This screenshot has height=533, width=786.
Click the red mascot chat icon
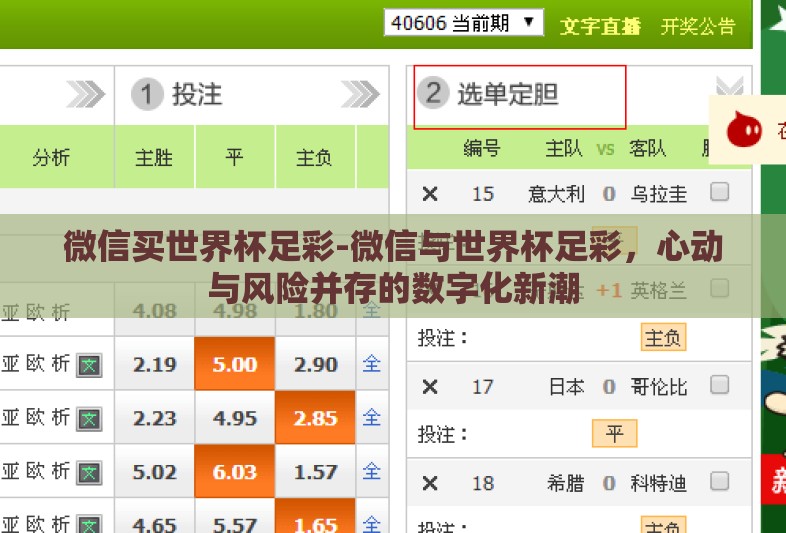(x=744, y=129)
